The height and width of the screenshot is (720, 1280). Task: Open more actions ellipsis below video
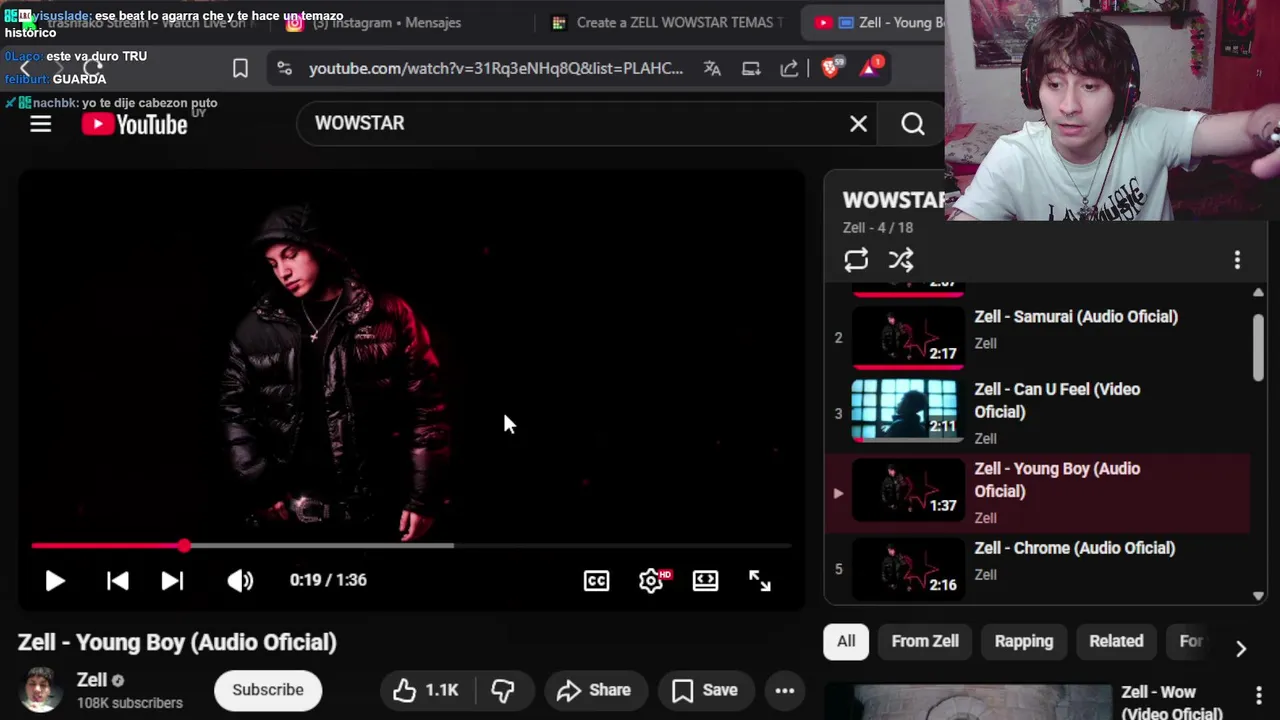(x=785, y=690)
